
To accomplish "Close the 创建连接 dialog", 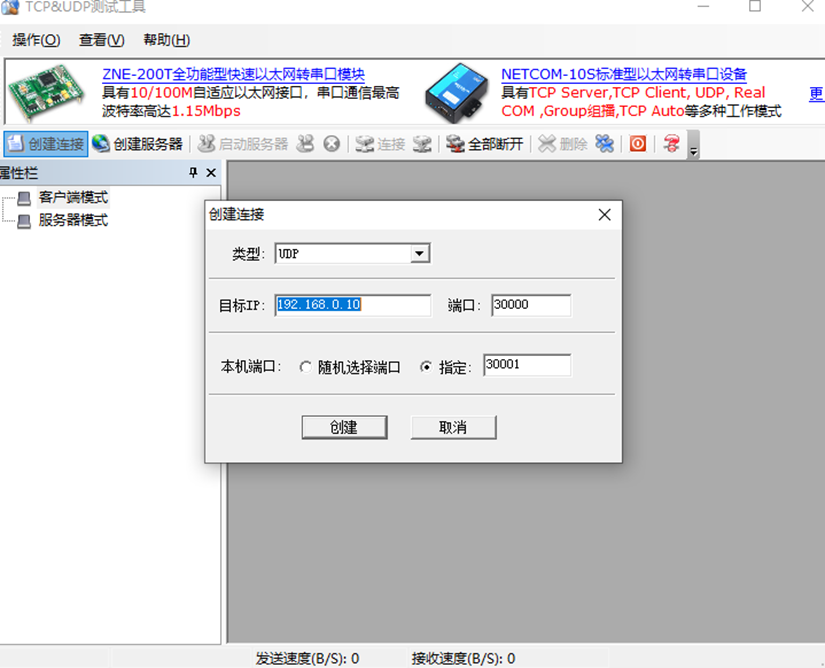I will click(x=605, y=215).
